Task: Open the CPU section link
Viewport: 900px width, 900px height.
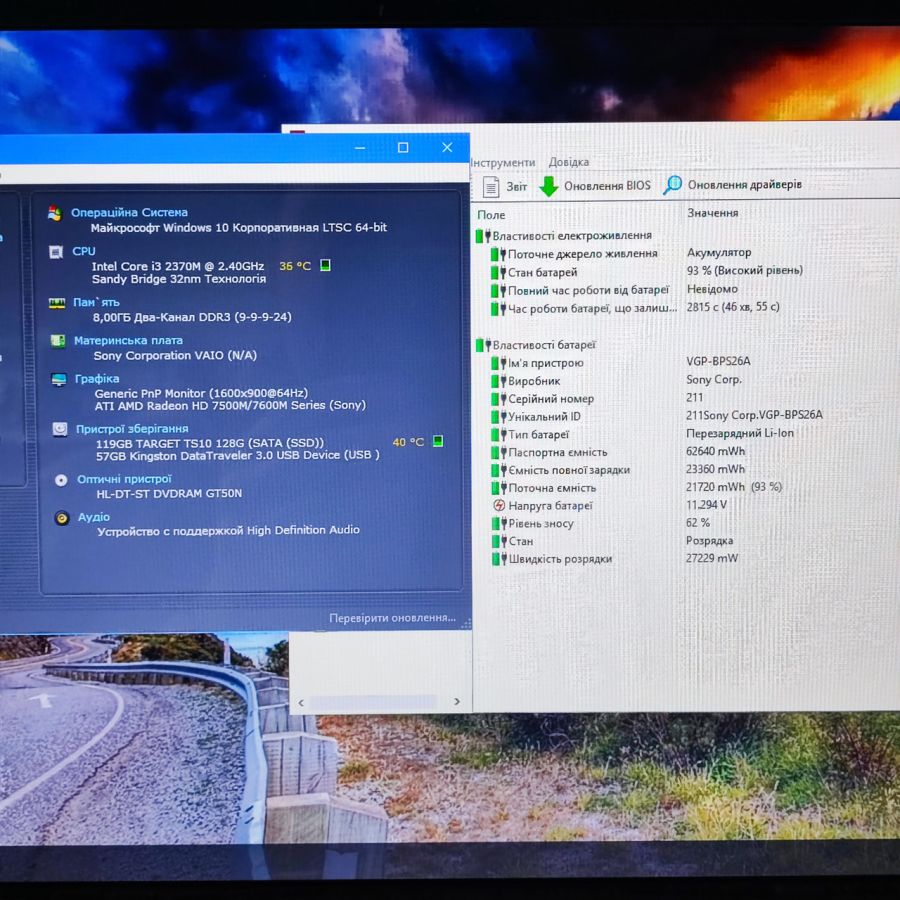Action: [x=84, y=251]
